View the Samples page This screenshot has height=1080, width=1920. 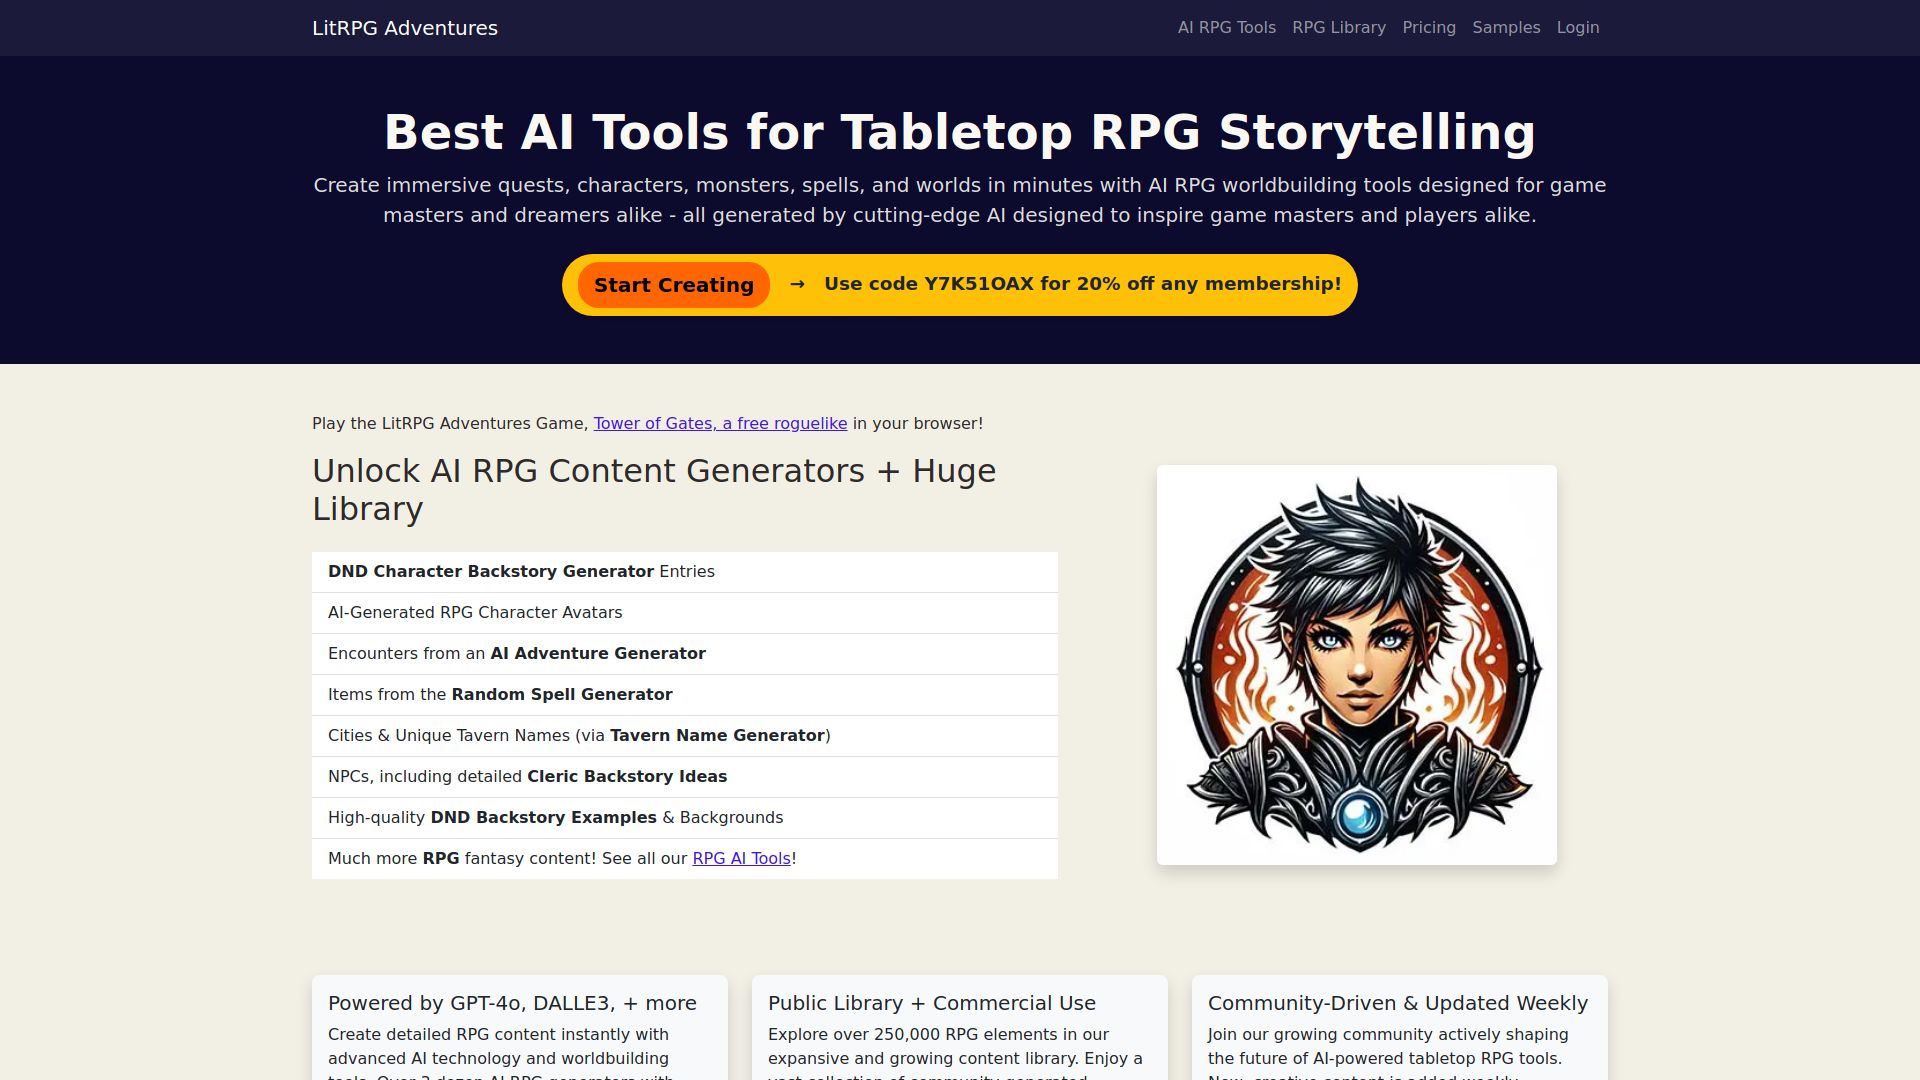1506,27
